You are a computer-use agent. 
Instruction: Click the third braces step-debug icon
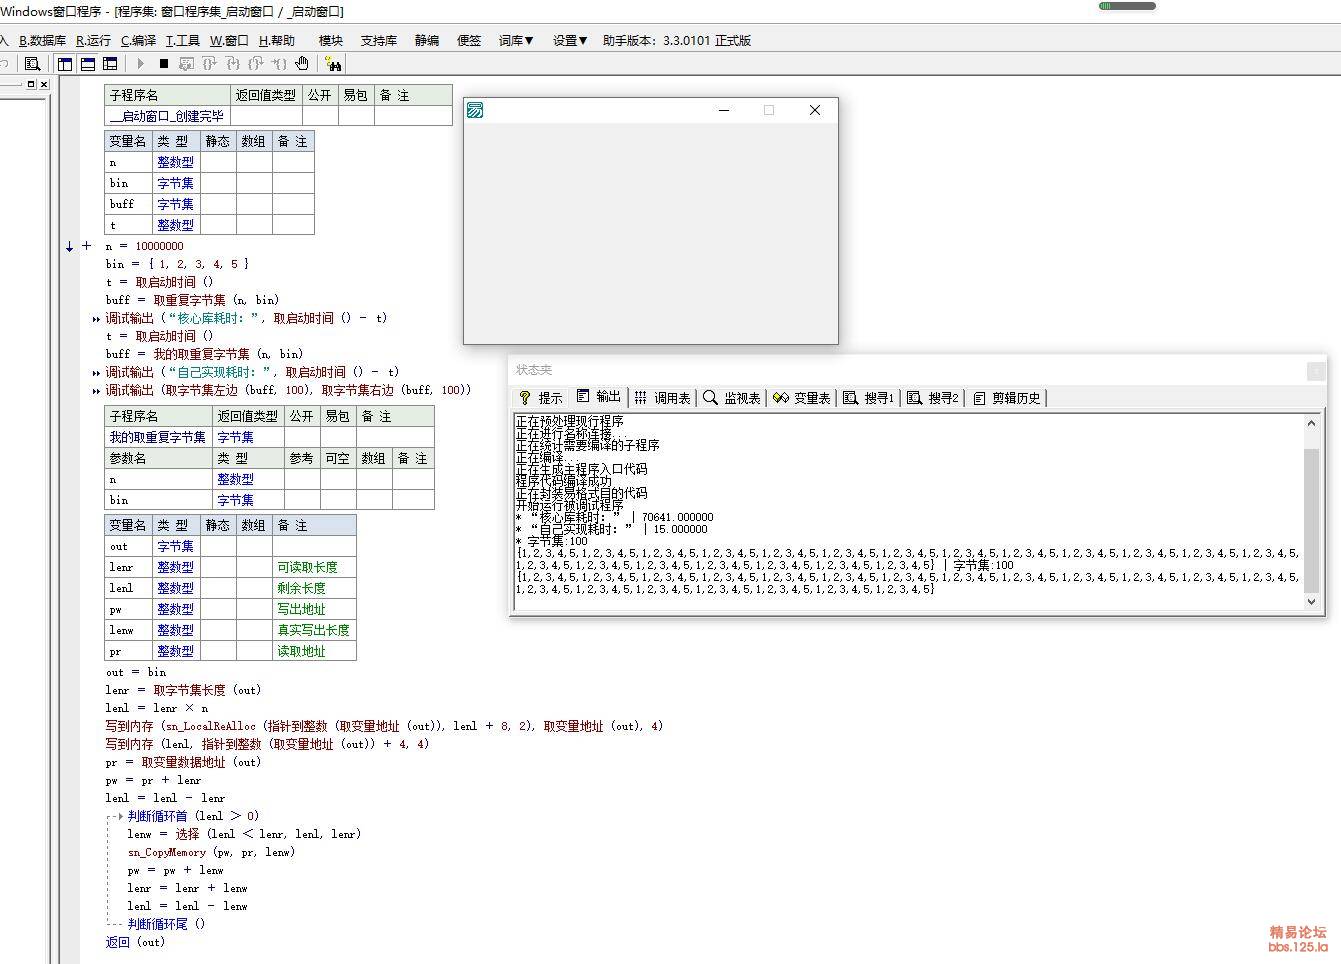[x=256, y=64]
